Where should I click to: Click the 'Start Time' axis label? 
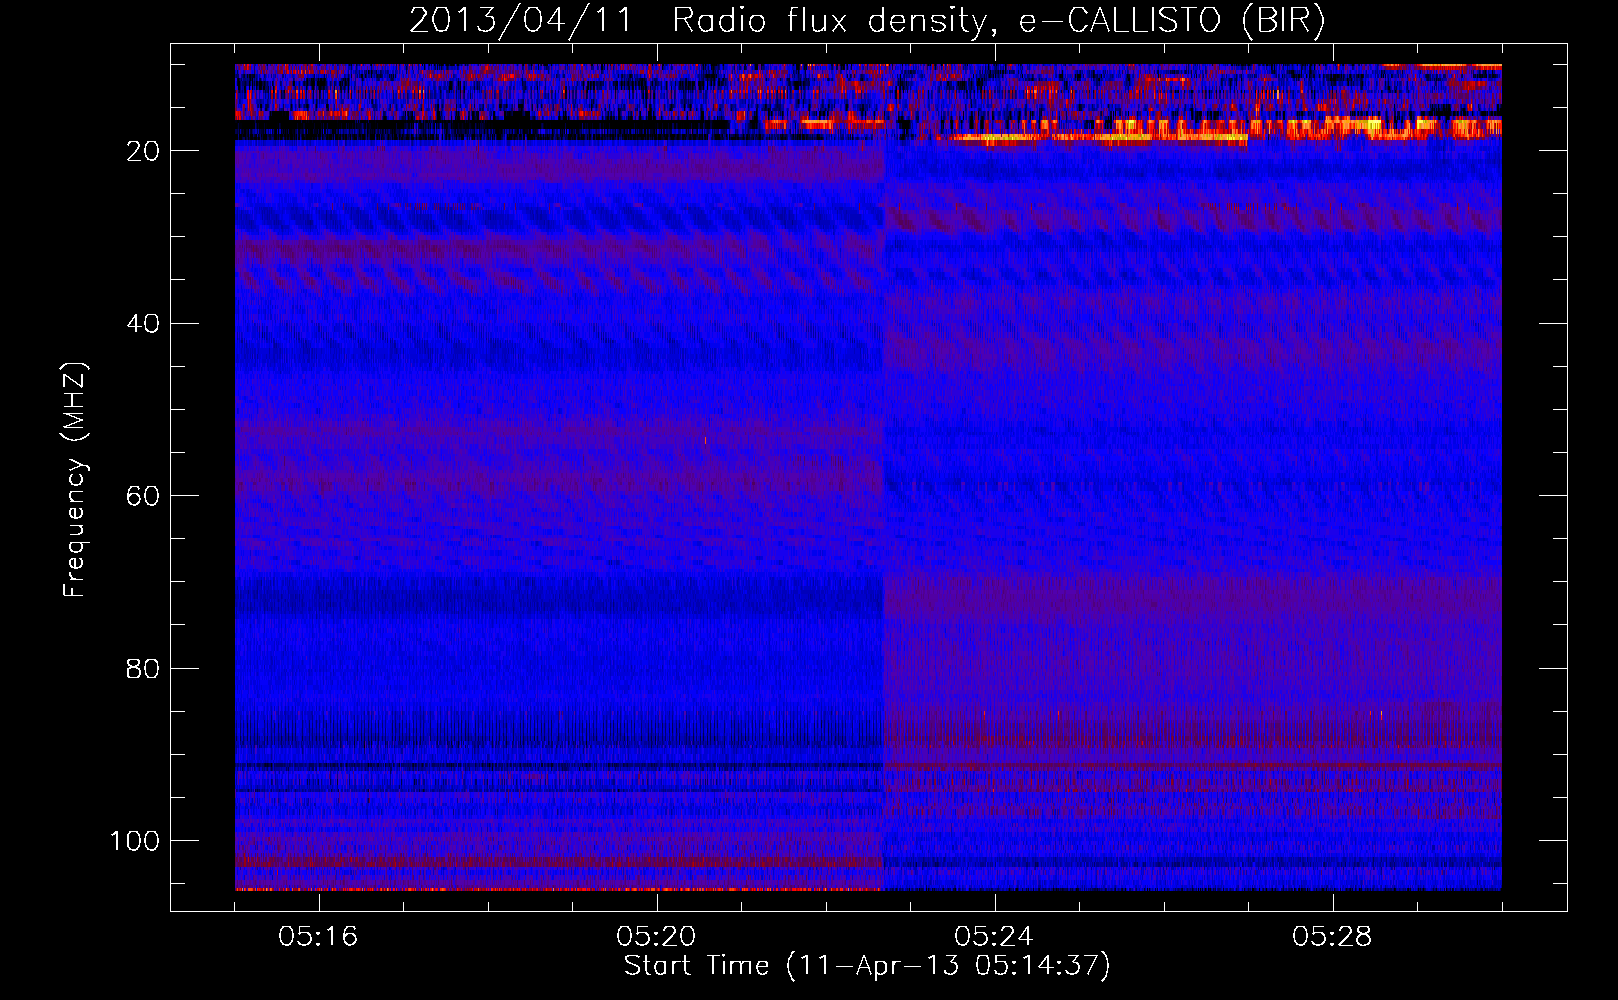point(867,965)
